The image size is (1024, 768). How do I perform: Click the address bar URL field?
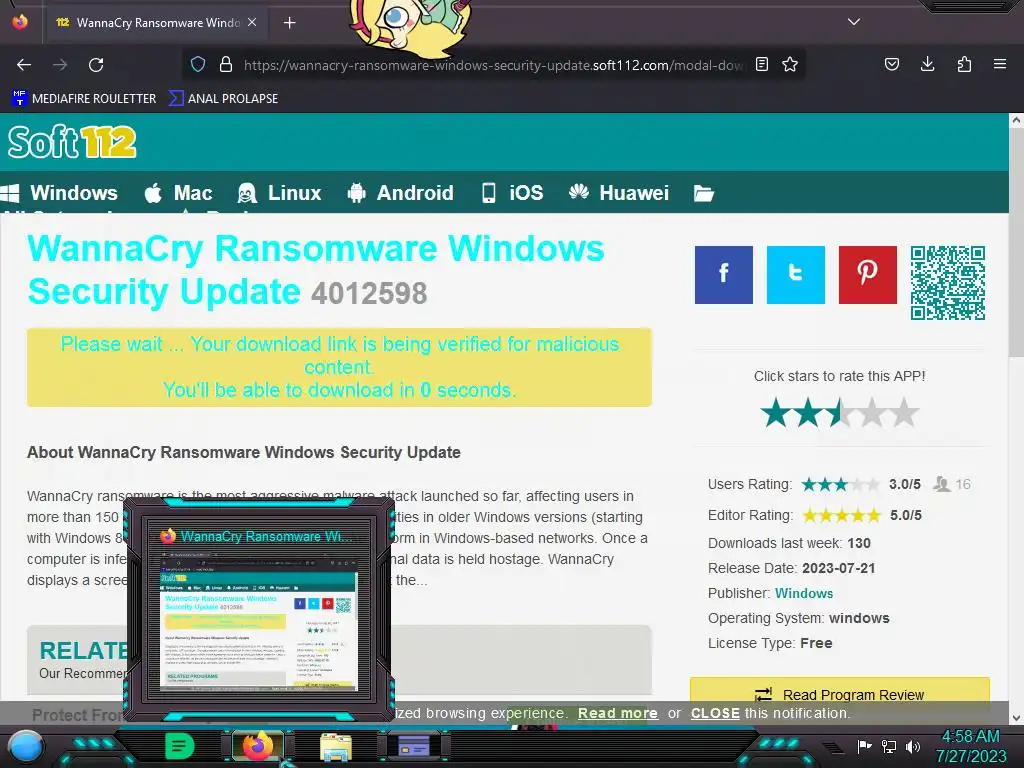[x=493, y=65]
